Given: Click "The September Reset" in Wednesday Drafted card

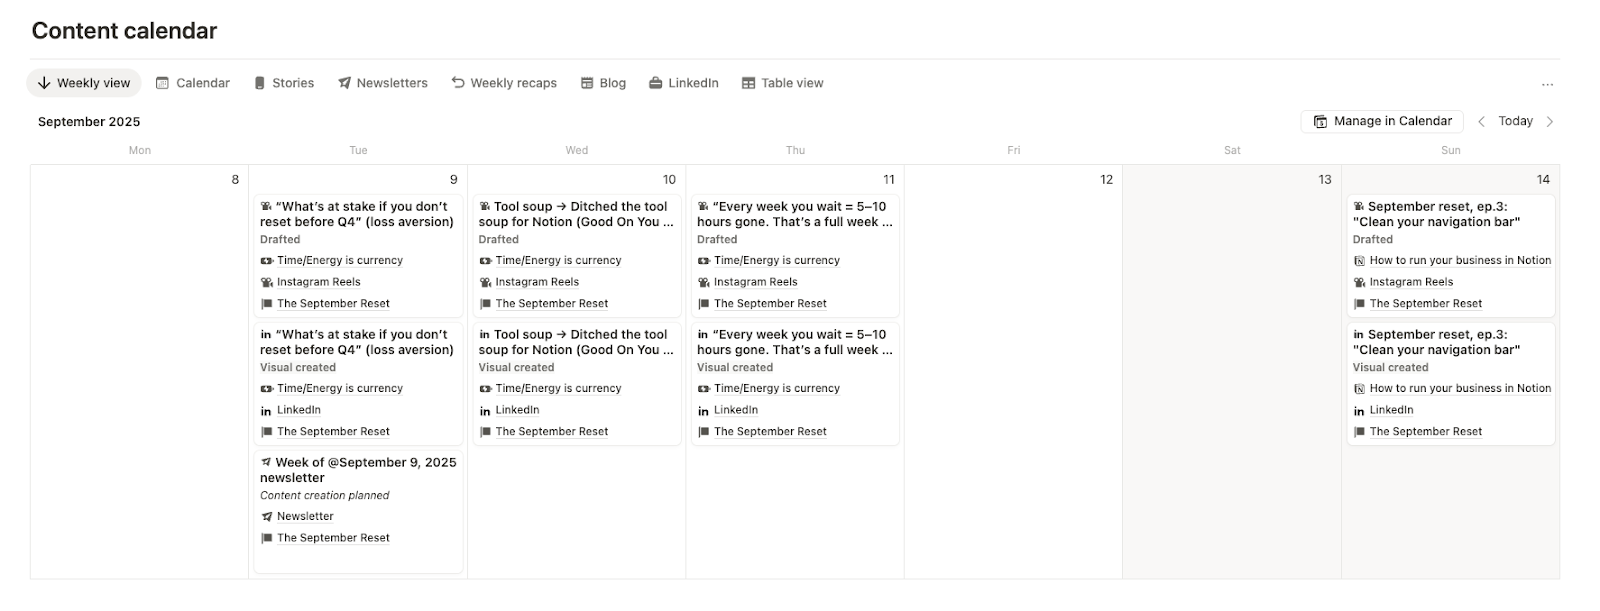Looking at the screenshot, I should tap(552, 304).
